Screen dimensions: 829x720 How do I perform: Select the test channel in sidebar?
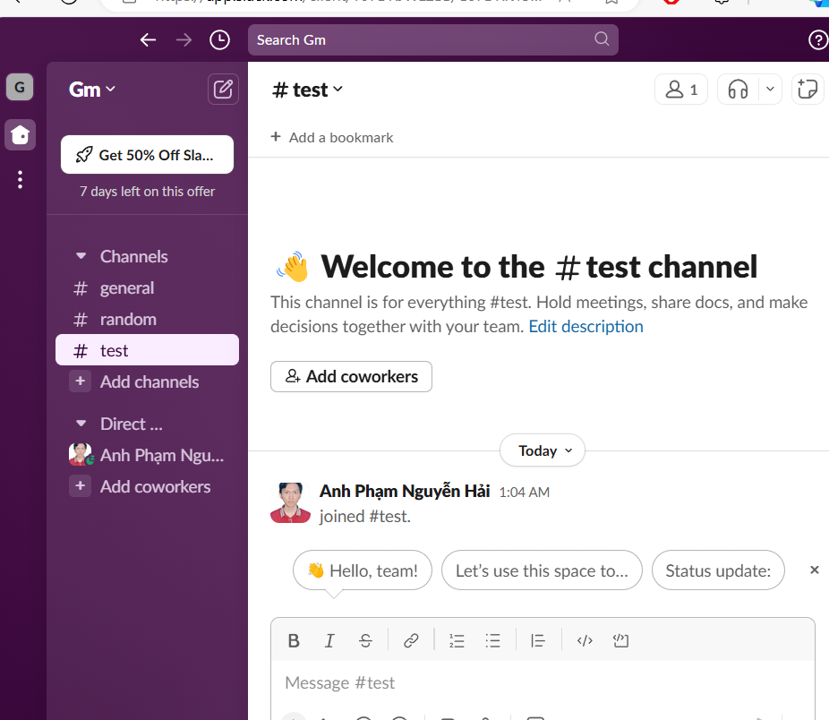tap(147, 350)
